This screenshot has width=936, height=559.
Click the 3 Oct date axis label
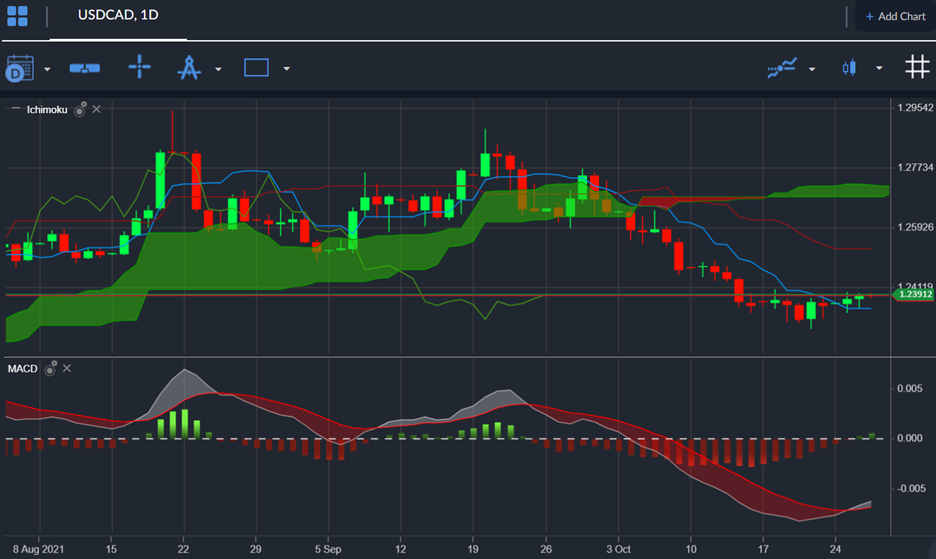[618, 549]
